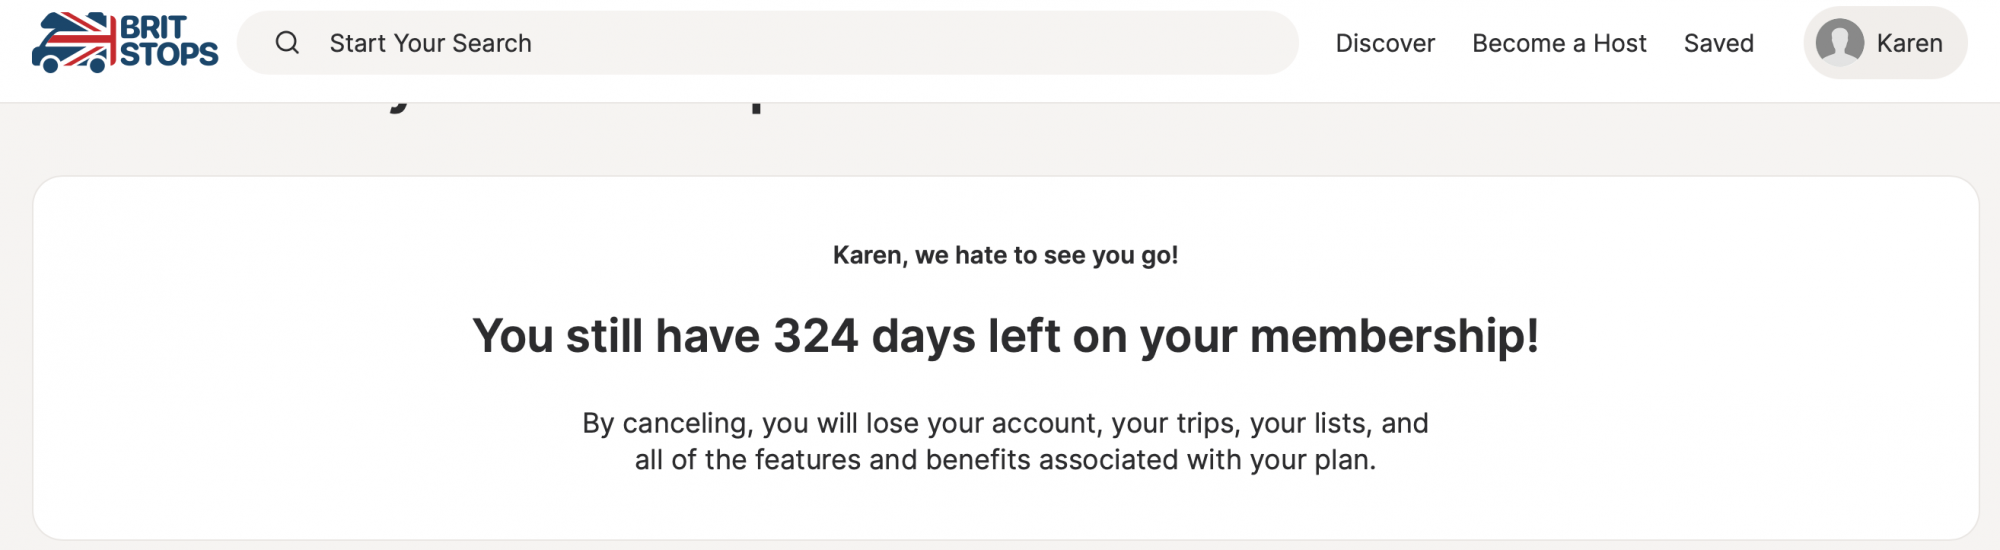Open the Saved navigation item
Image resolution: width=2000 pixels, height=550 pixels.
[x=1718, y=43]
